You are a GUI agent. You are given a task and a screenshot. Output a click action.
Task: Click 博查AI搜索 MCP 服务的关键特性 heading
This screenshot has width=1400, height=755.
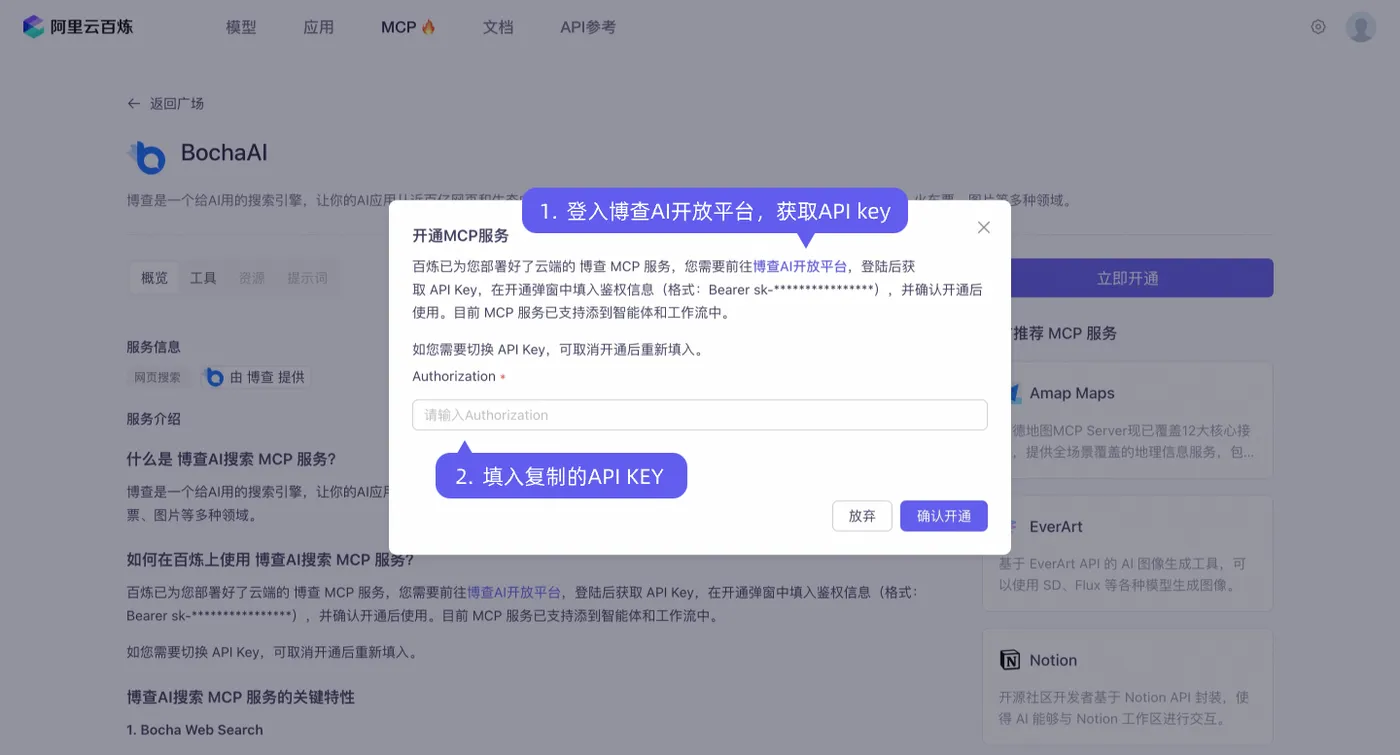241,697
